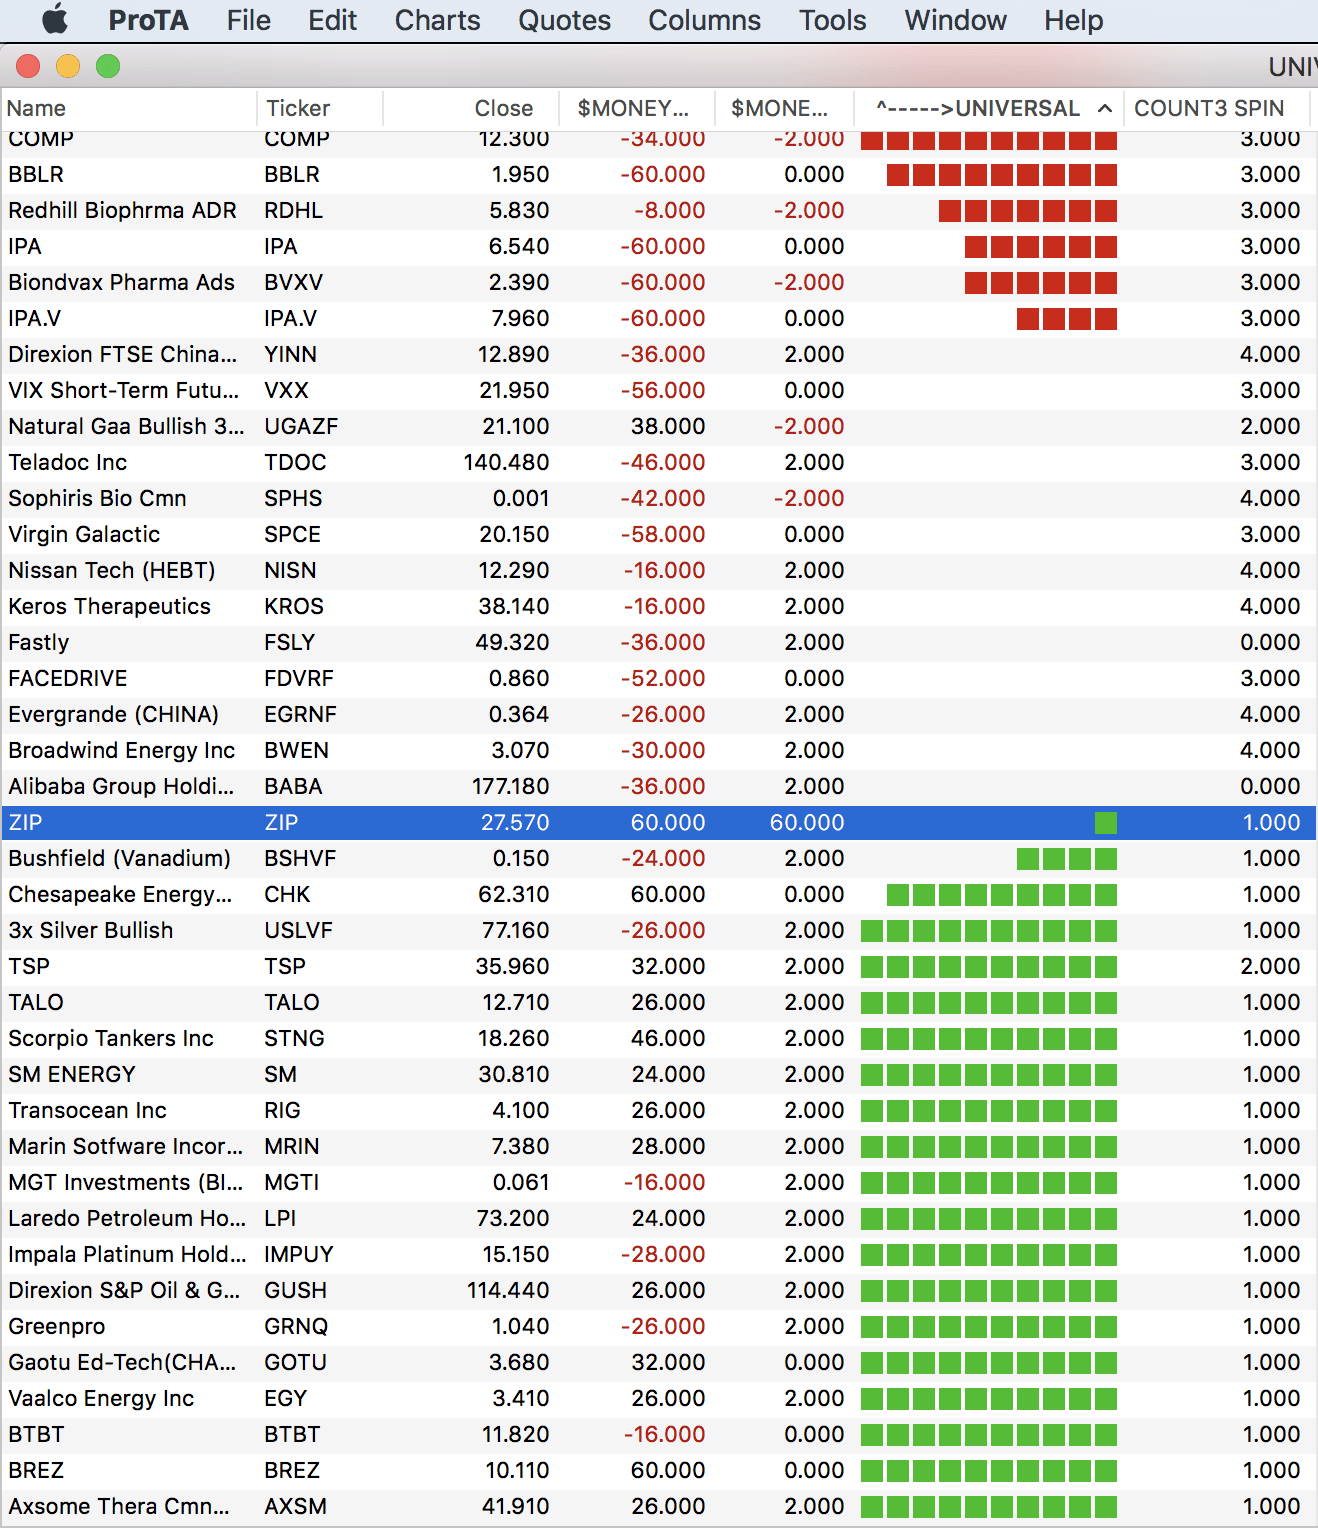Screen dimensions: 1318x1528
Task: Open the Help menu
Action: click(1073, 20)
